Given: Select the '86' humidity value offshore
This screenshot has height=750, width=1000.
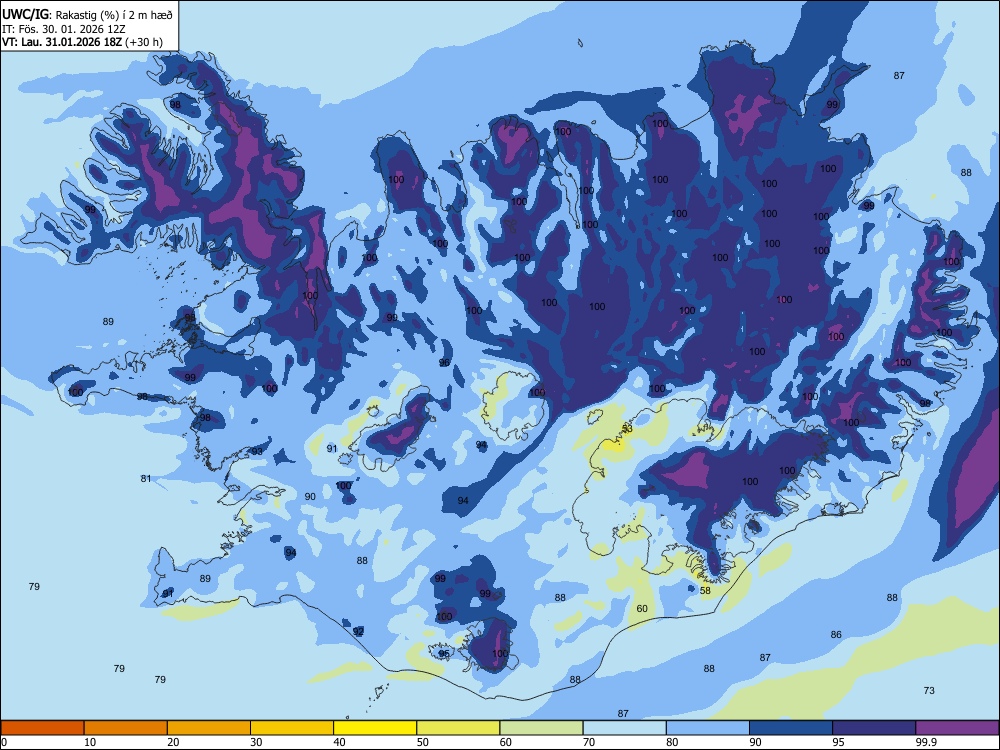Looking at the screenshot, I should click(836, 635).
